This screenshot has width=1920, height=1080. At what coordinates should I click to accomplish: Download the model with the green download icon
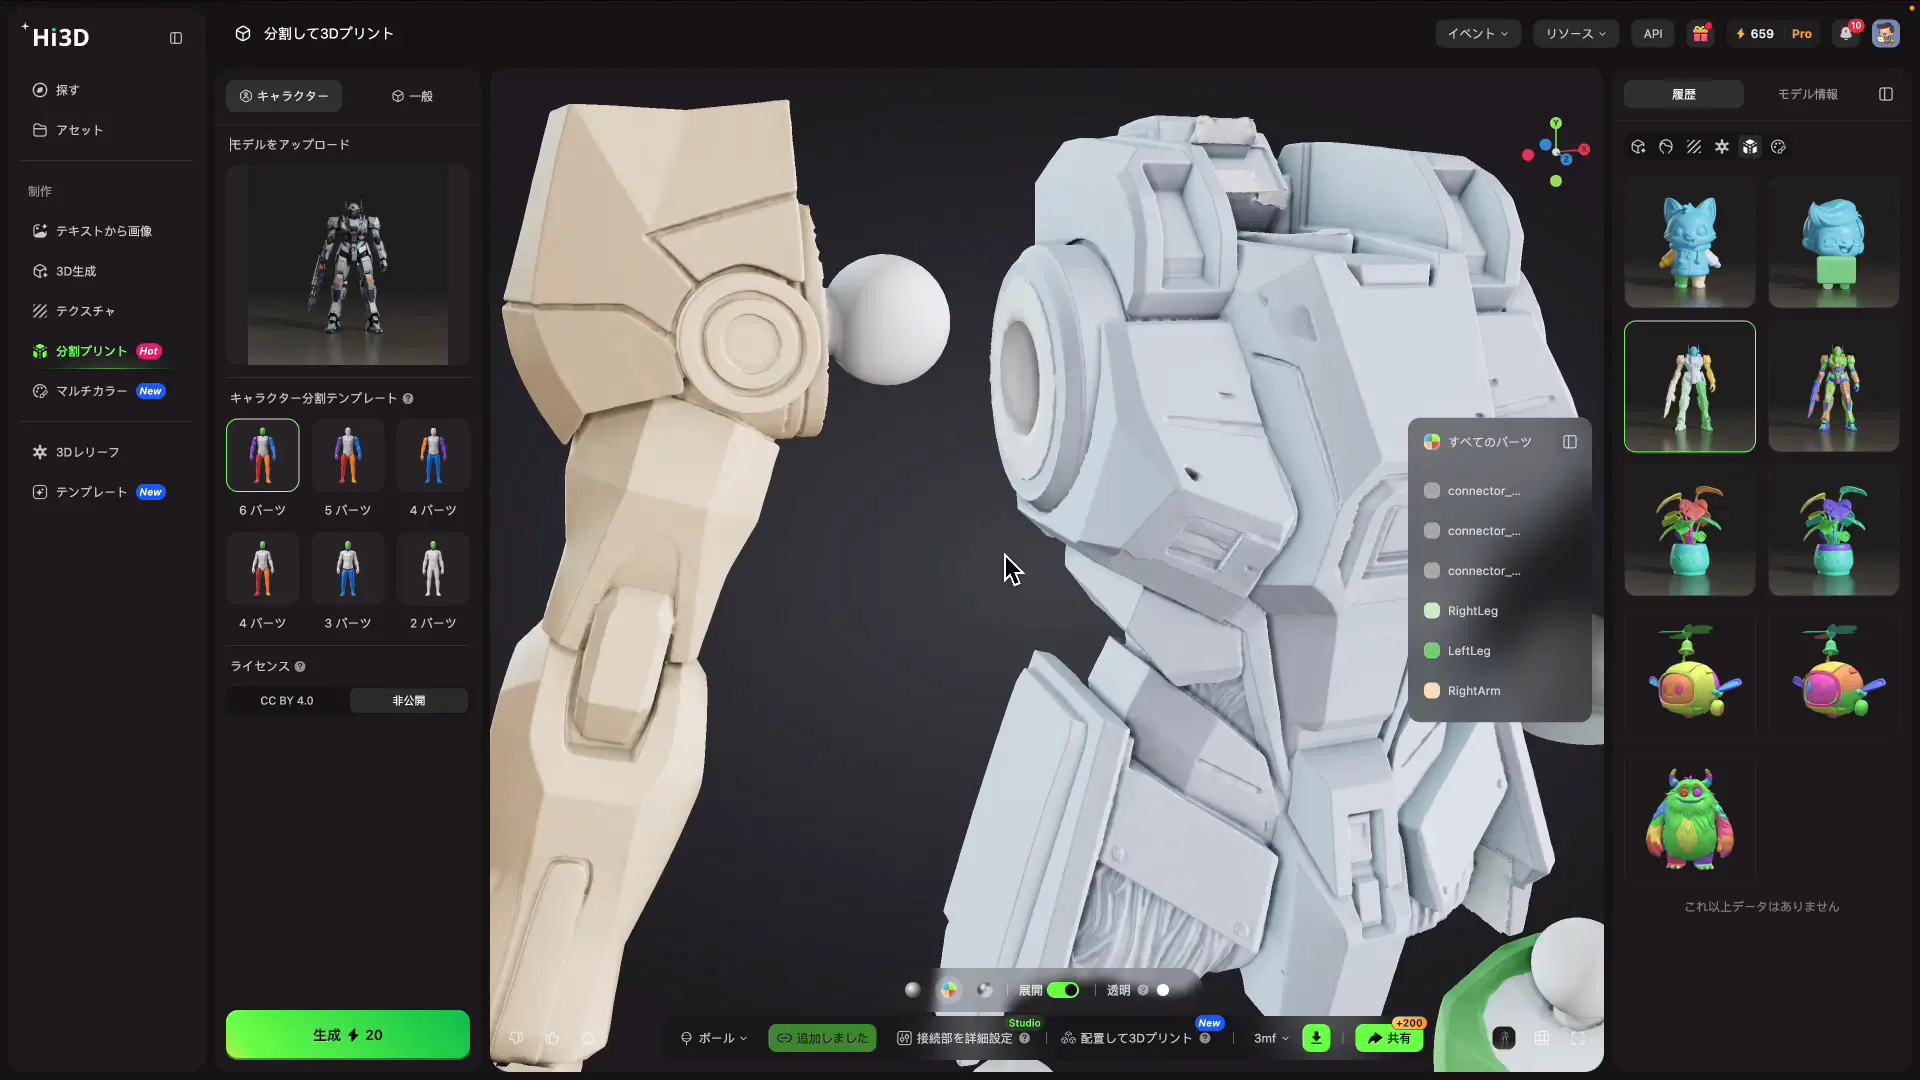click(x=1316, y=1038)
